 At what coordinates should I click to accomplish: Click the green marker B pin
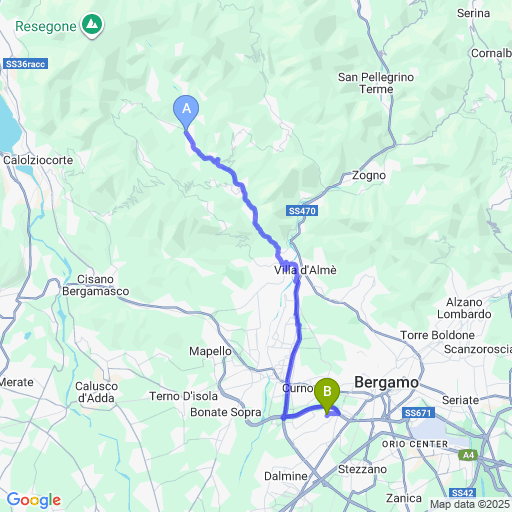coord(327,396)
